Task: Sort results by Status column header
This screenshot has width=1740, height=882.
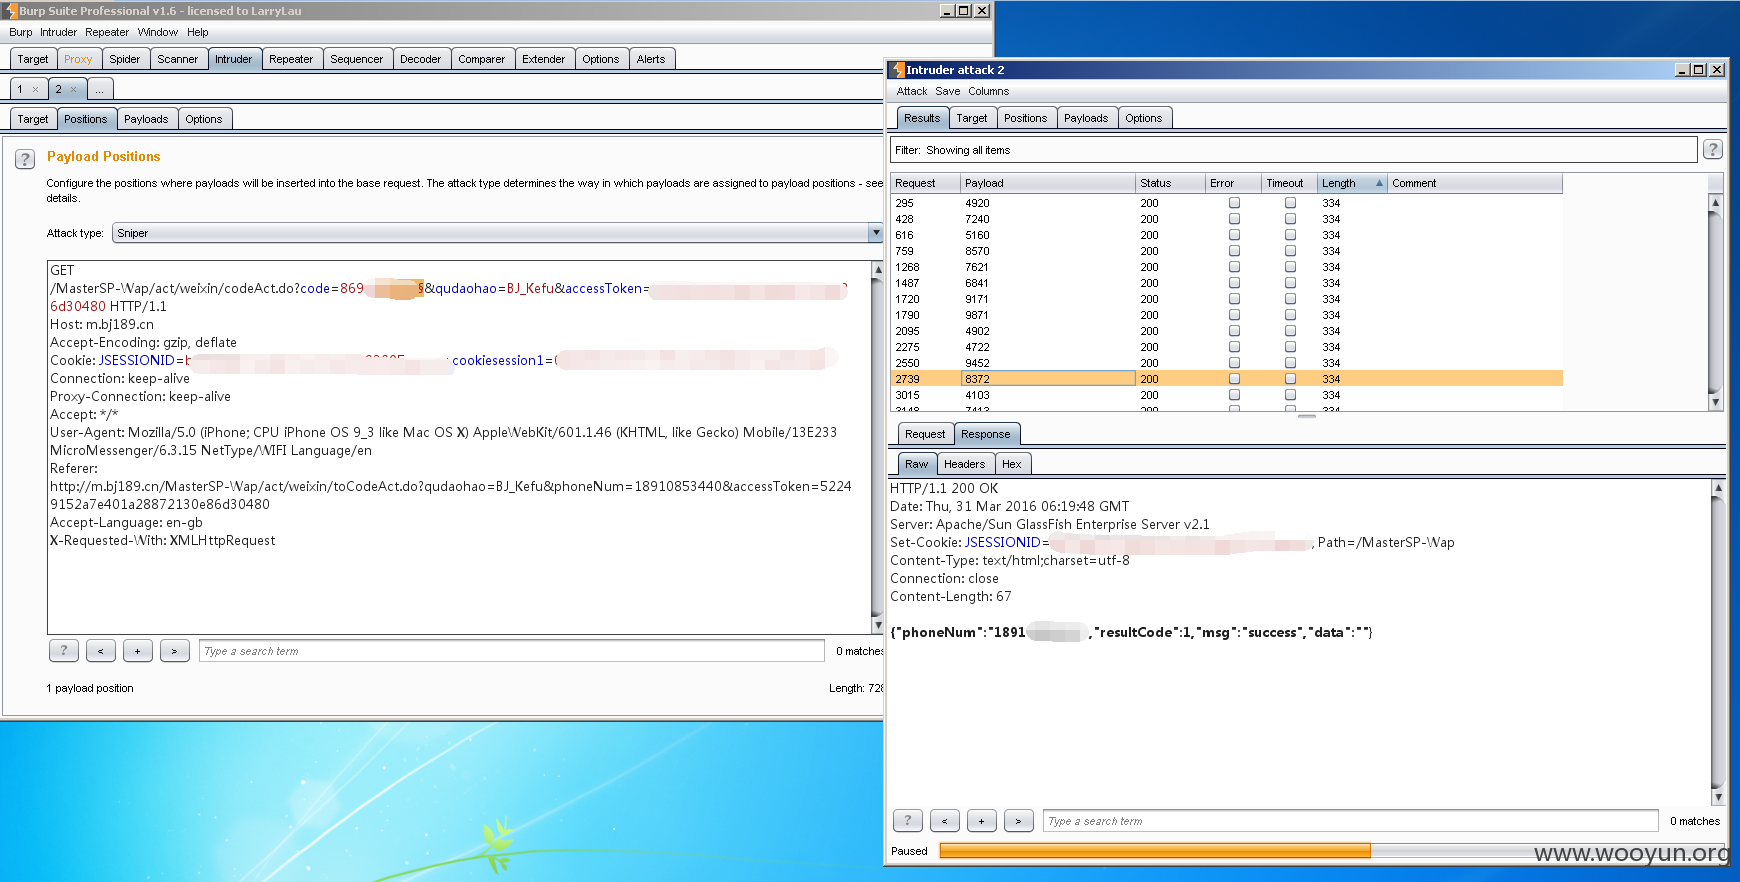Action: click(x=1169, y=183)
